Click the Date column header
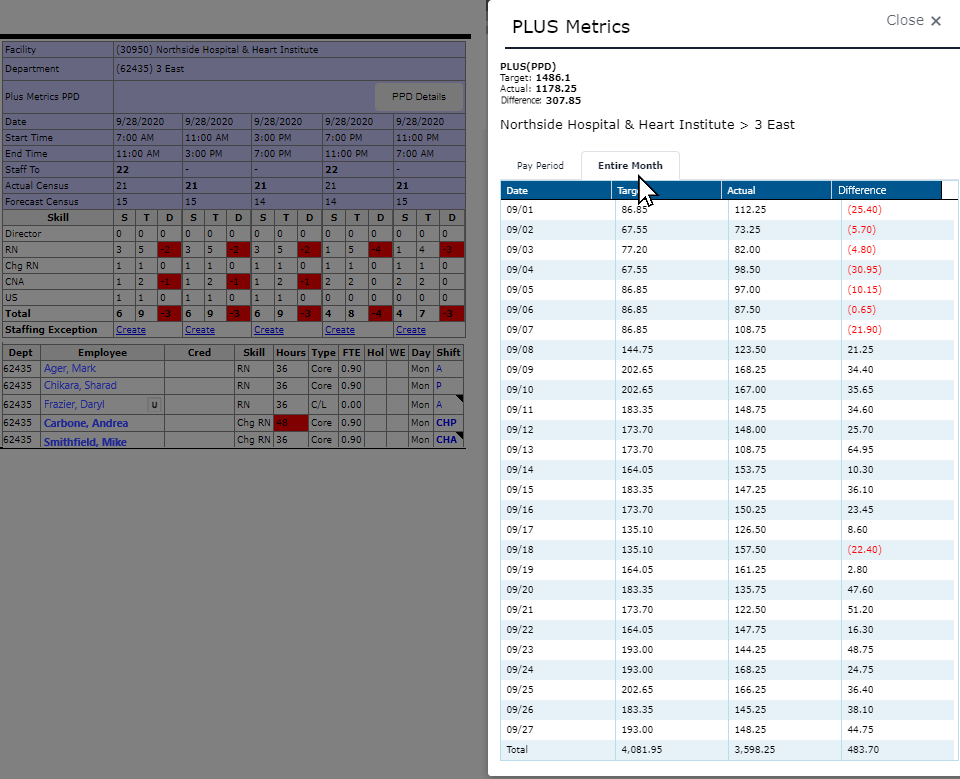Image resolution: width=960 pixels, height=779 pixels. pyautogui.click(x=556, y=190)
